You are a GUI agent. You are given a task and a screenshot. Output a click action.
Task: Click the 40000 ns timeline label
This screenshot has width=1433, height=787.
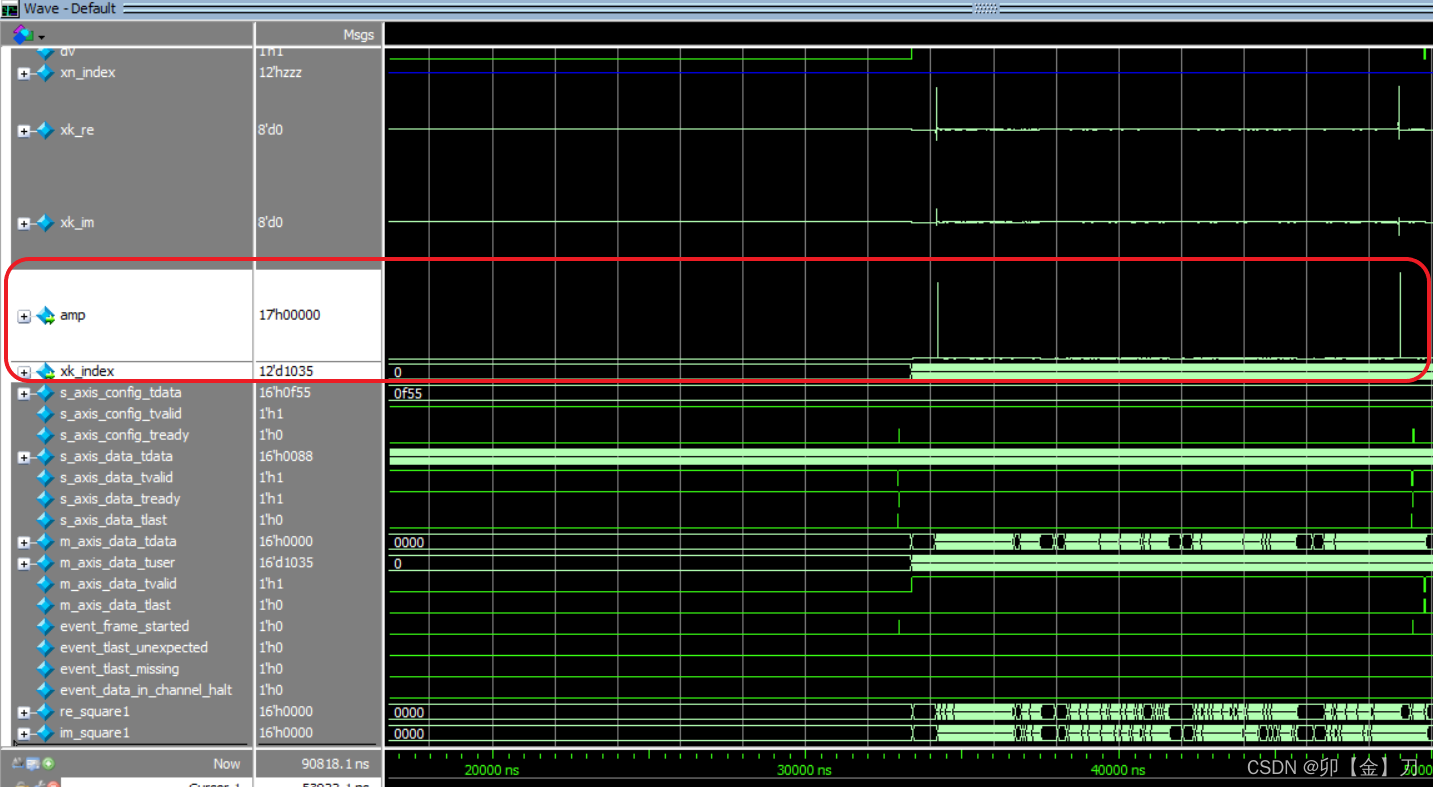[1118, 770]
